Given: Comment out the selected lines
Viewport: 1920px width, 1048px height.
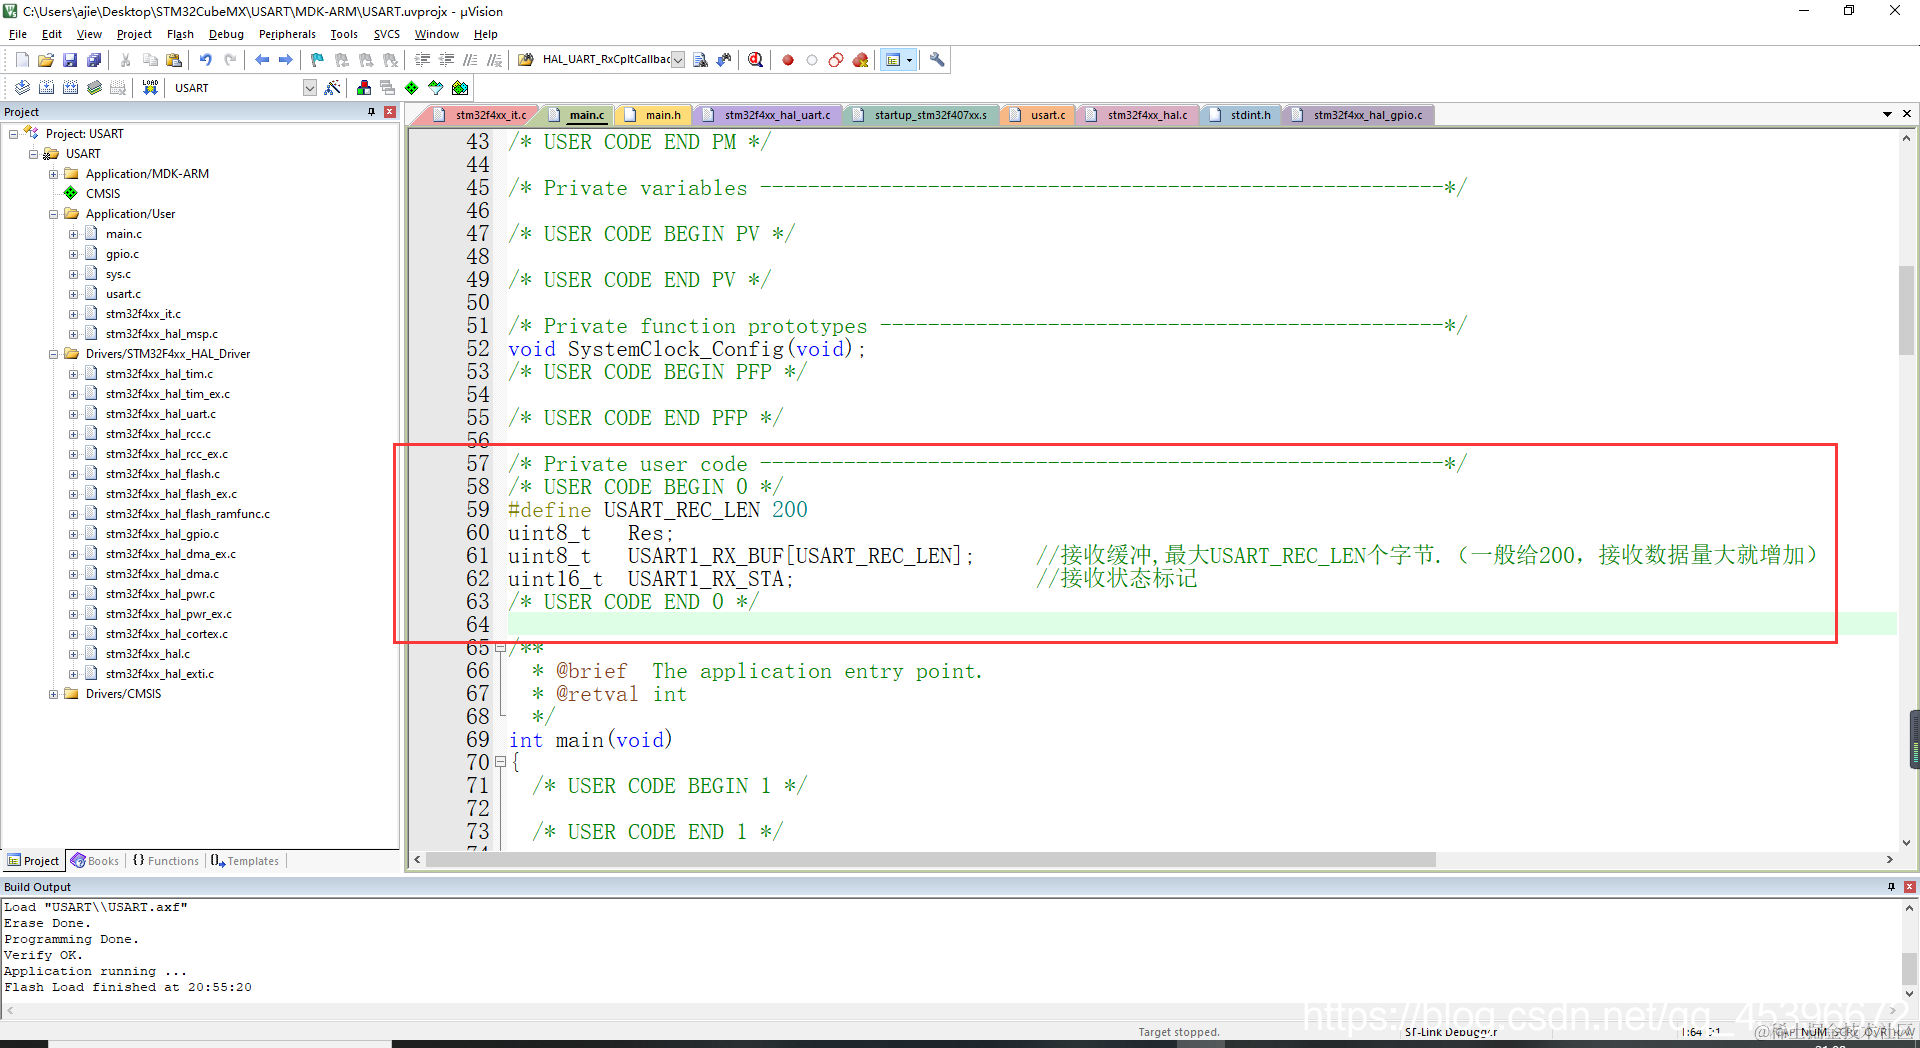Looking at the screenshot, I should point(470,60).
